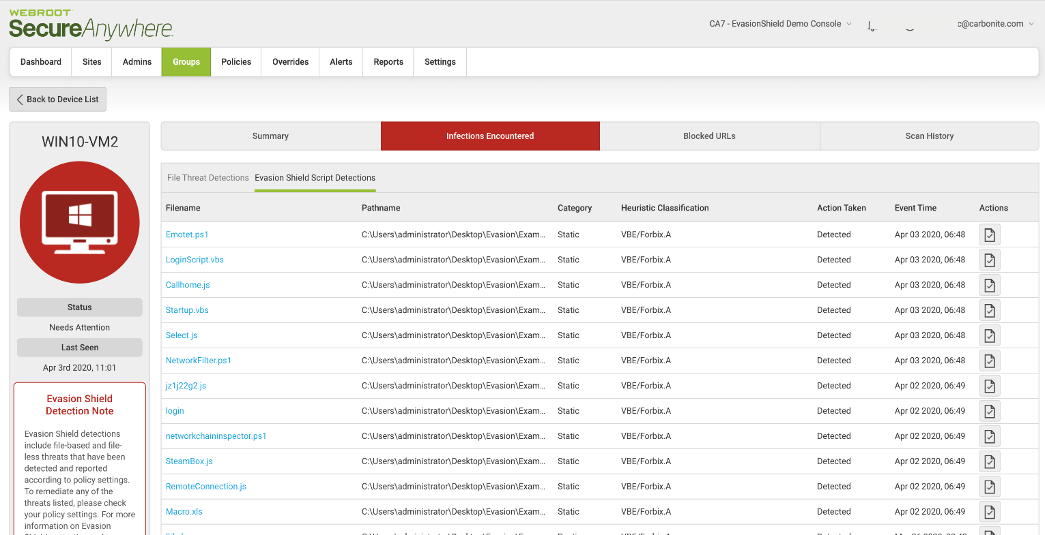Open the carbonite.com account dropdown
Viewport: 1045px width, 535px height.
tap(996, 24)
